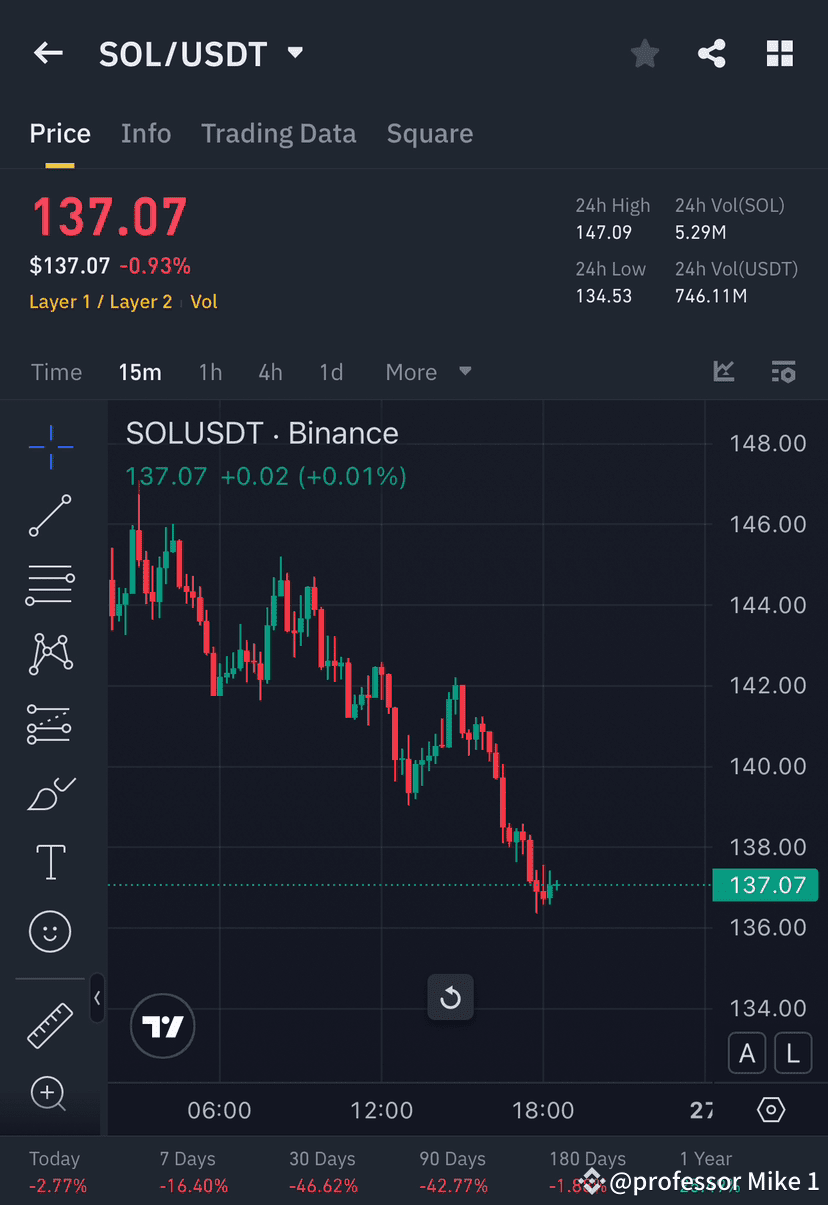This screenshot has height=1205, width=828.
Task: Select the crosshair tool
Action: pyautogui.click(x=49, y=447)
